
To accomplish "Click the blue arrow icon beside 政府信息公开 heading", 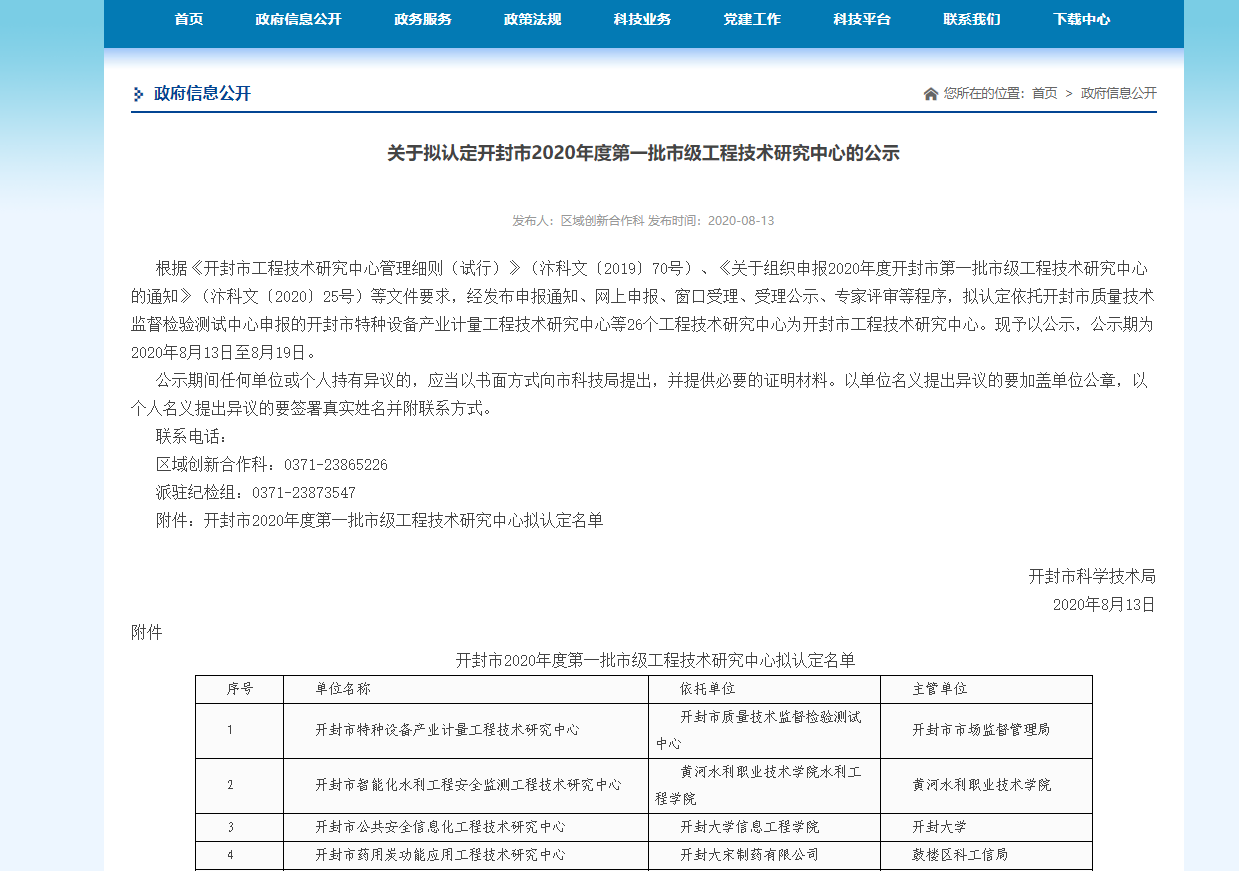I will 138,94.
